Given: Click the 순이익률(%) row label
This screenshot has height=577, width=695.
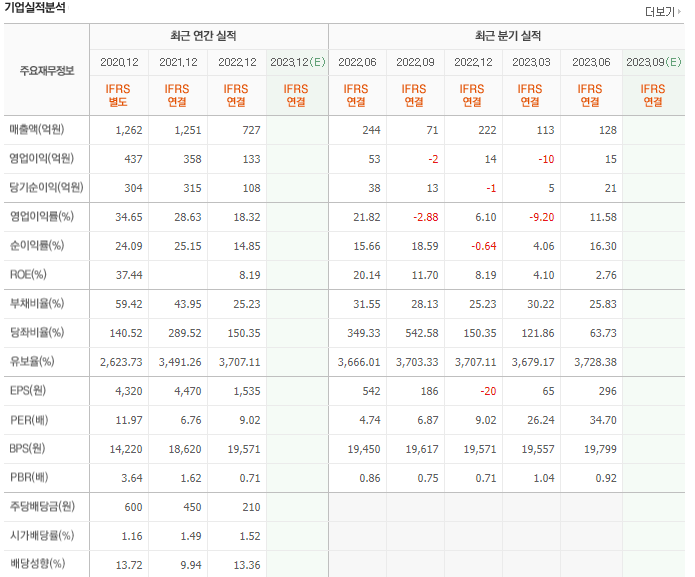Looking at the screenshot, I should tap(37, 245).
